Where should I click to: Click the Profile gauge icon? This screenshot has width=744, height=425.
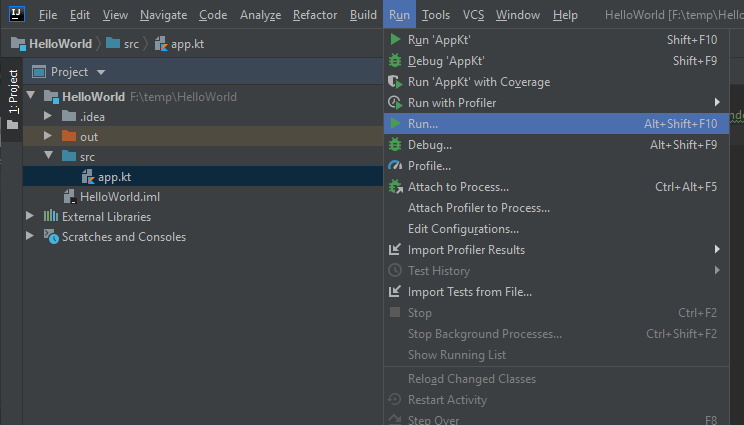click(395, 166)
